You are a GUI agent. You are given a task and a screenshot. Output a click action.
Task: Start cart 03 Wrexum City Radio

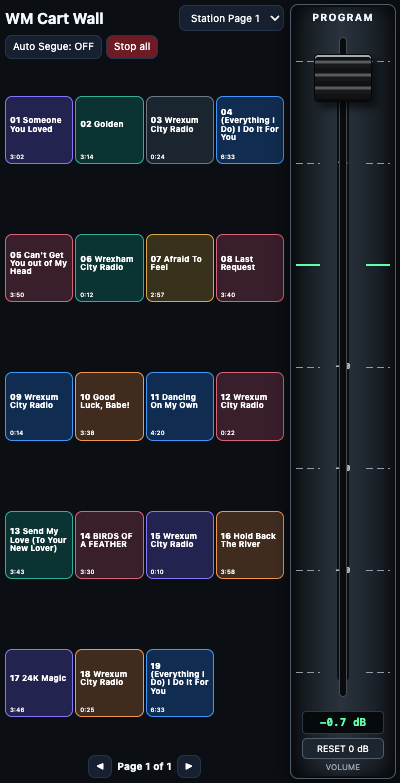180,130
